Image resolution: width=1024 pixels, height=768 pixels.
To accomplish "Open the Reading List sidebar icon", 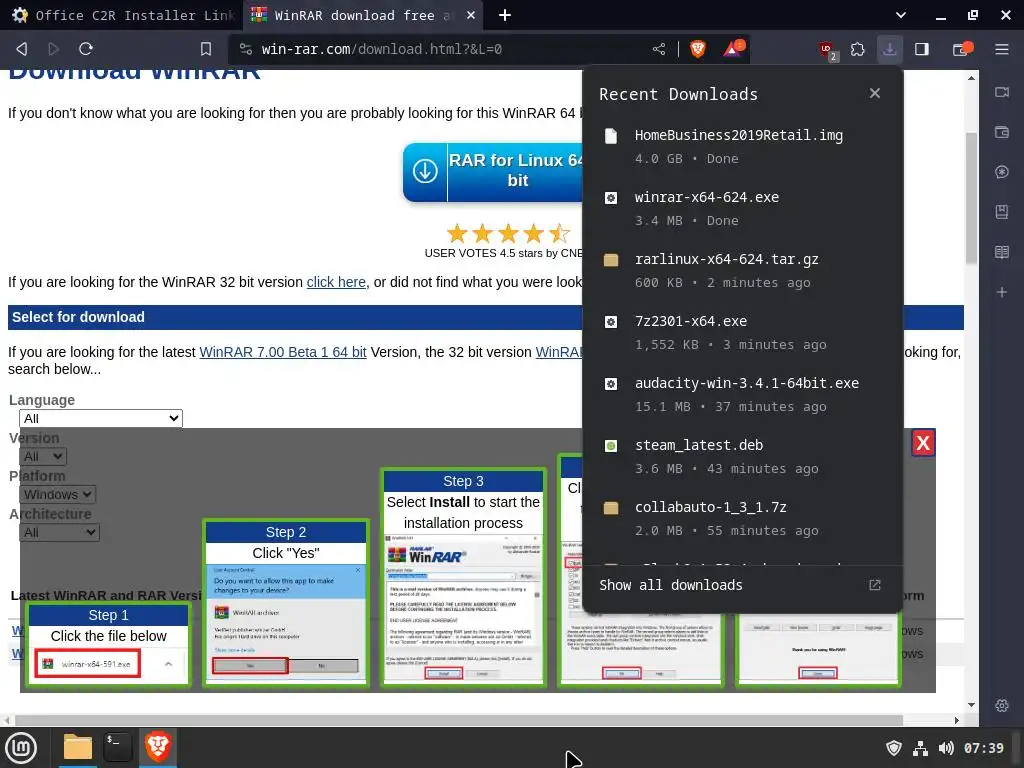I will (x=1002, y=252).
